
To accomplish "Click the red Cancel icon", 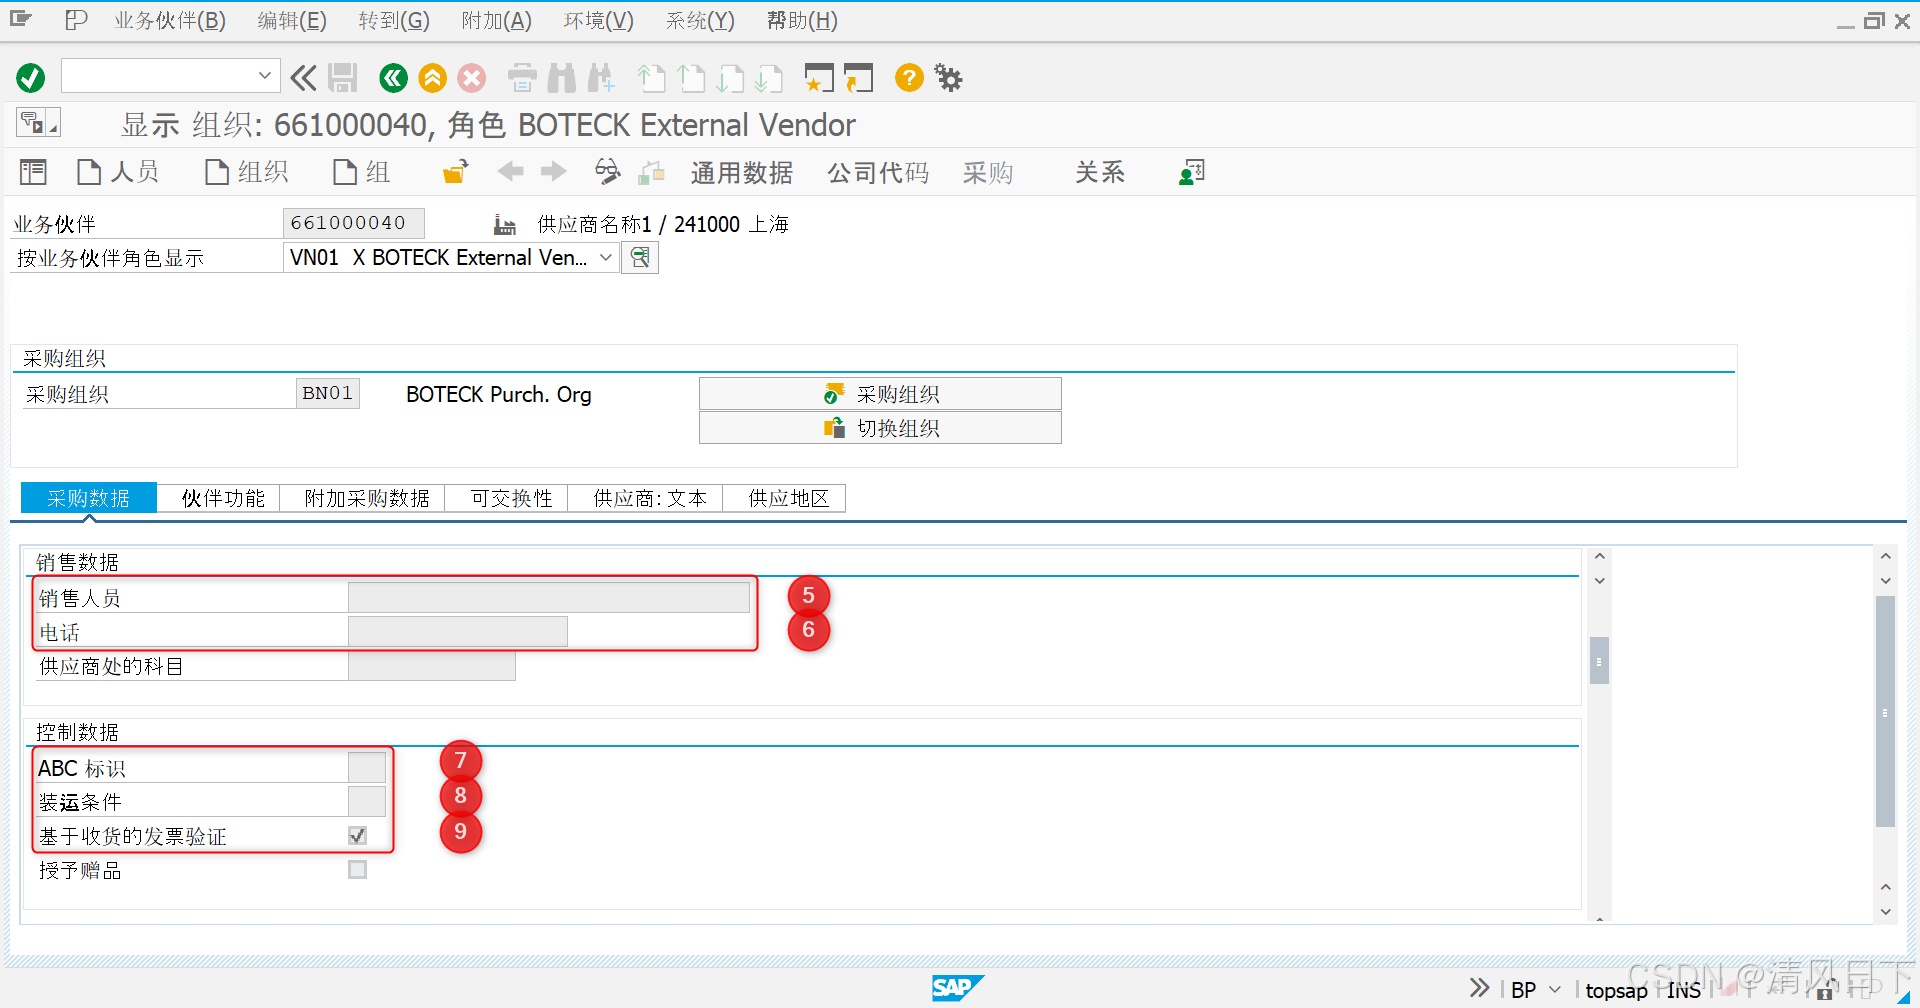I will click(472, 78).
